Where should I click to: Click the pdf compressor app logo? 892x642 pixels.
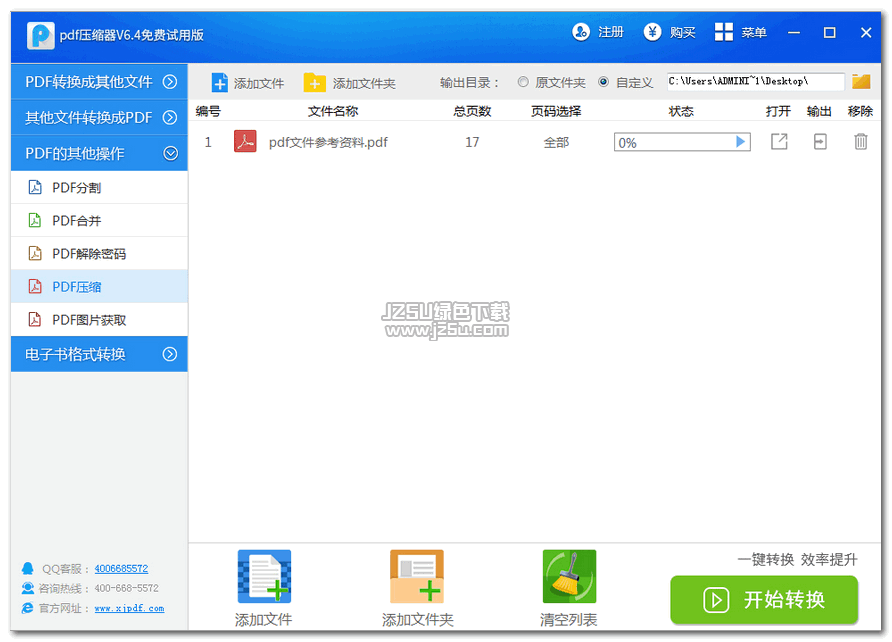coord(40,35)
